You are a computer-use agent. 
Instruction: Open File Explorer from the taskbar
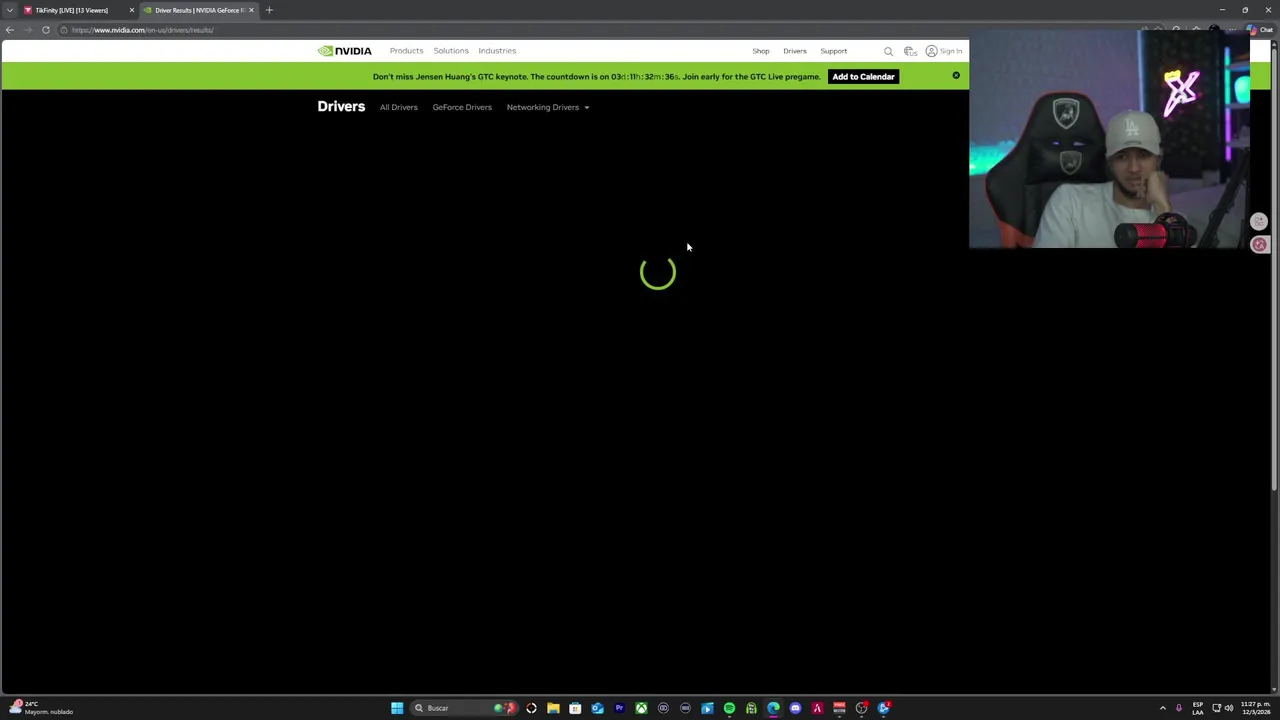[553, 708]
